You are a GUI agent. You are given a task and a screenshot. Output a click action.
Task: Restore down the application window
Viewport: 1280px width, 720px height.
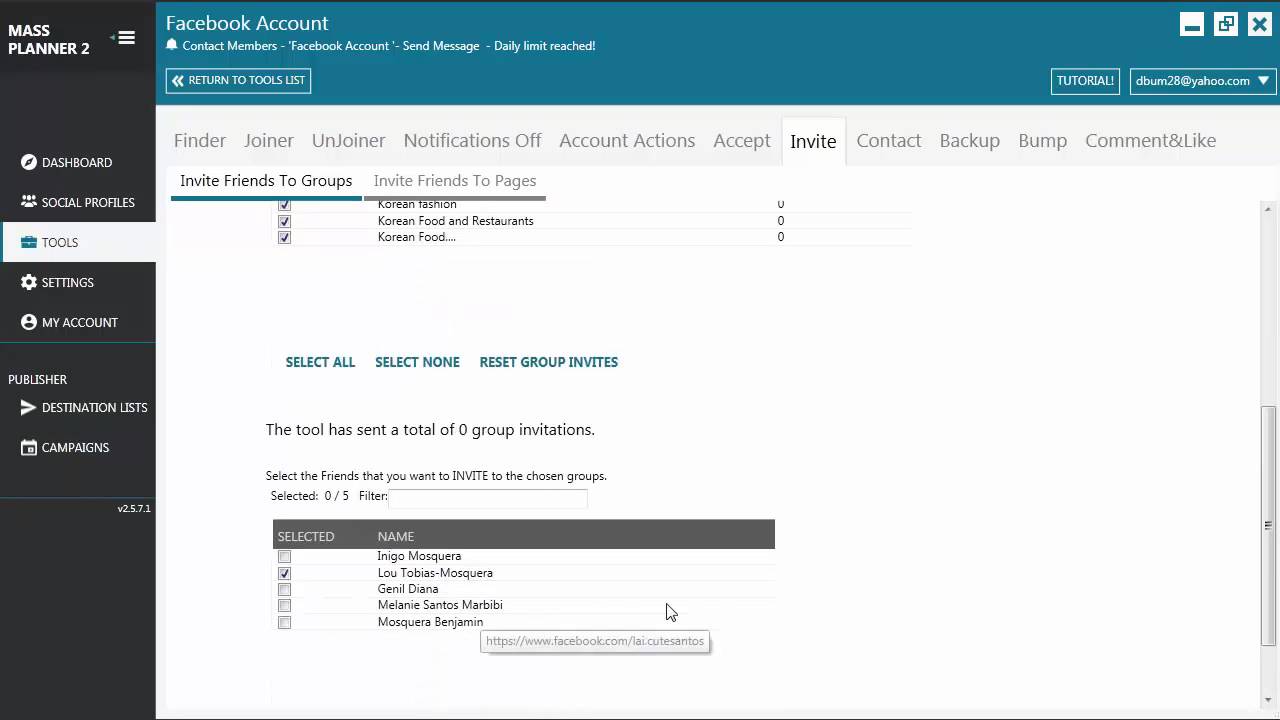click(x=1226, y=25)
